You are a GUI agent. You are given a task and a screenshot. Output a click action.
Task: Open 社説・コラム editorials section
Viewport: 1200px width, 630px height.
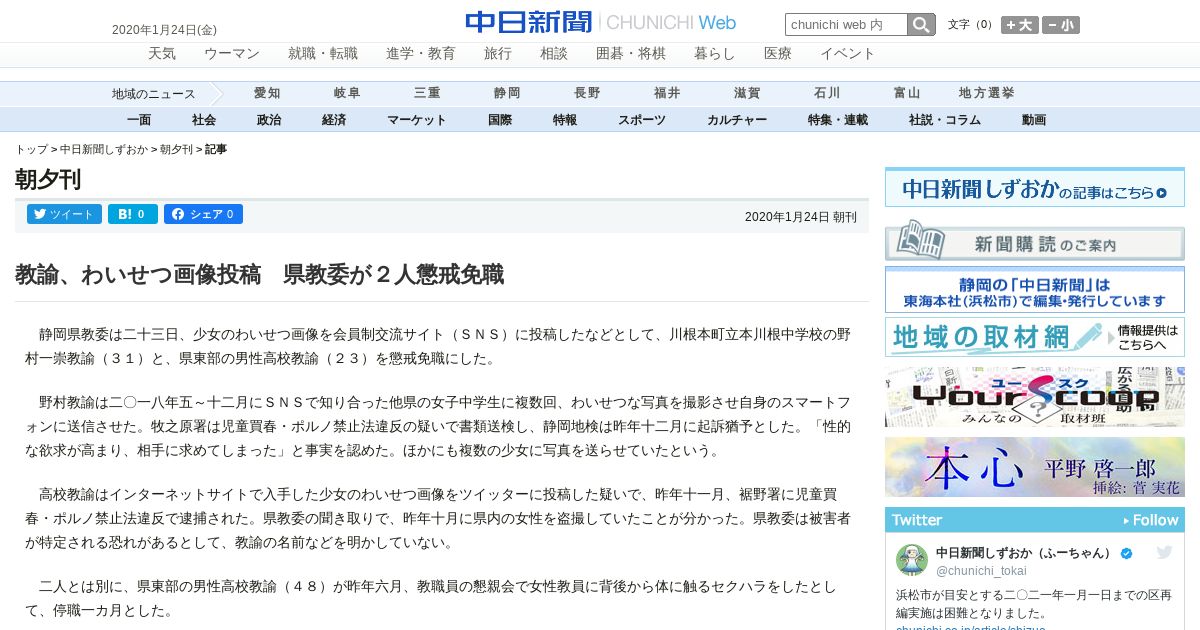tap(945, 120)
